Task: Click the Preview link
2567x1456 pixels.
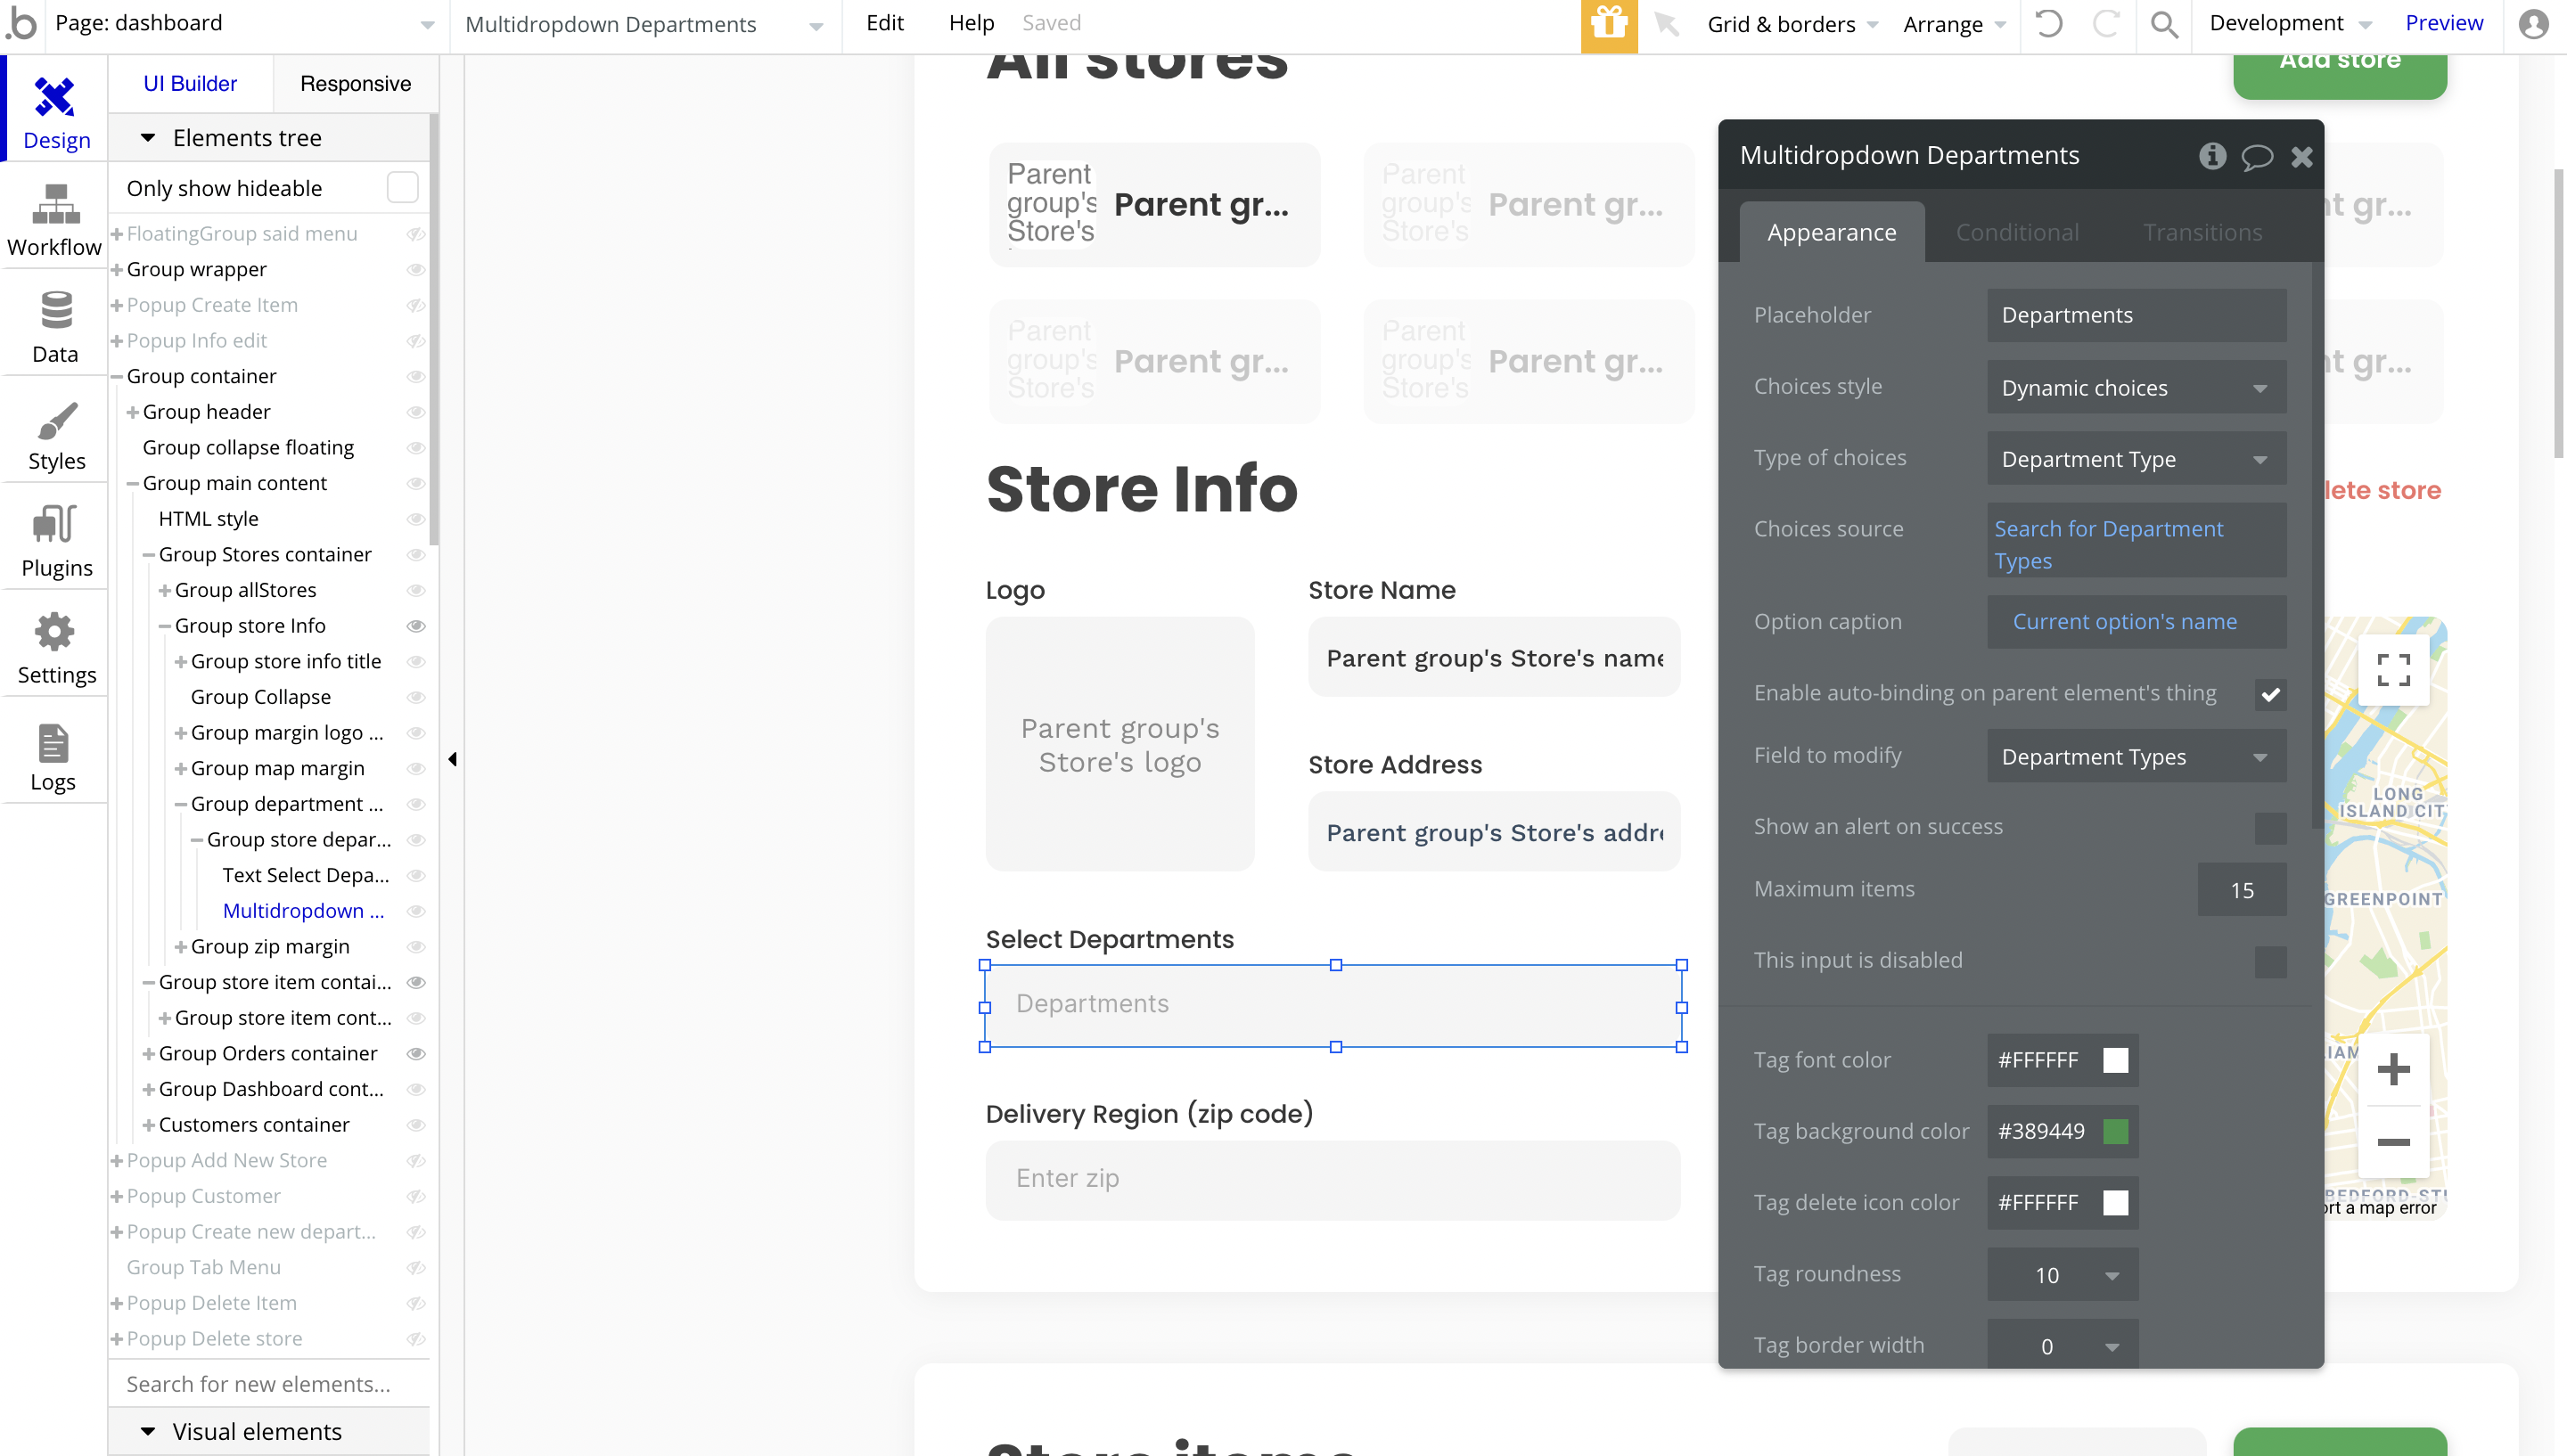Action: click(2443, 23)
